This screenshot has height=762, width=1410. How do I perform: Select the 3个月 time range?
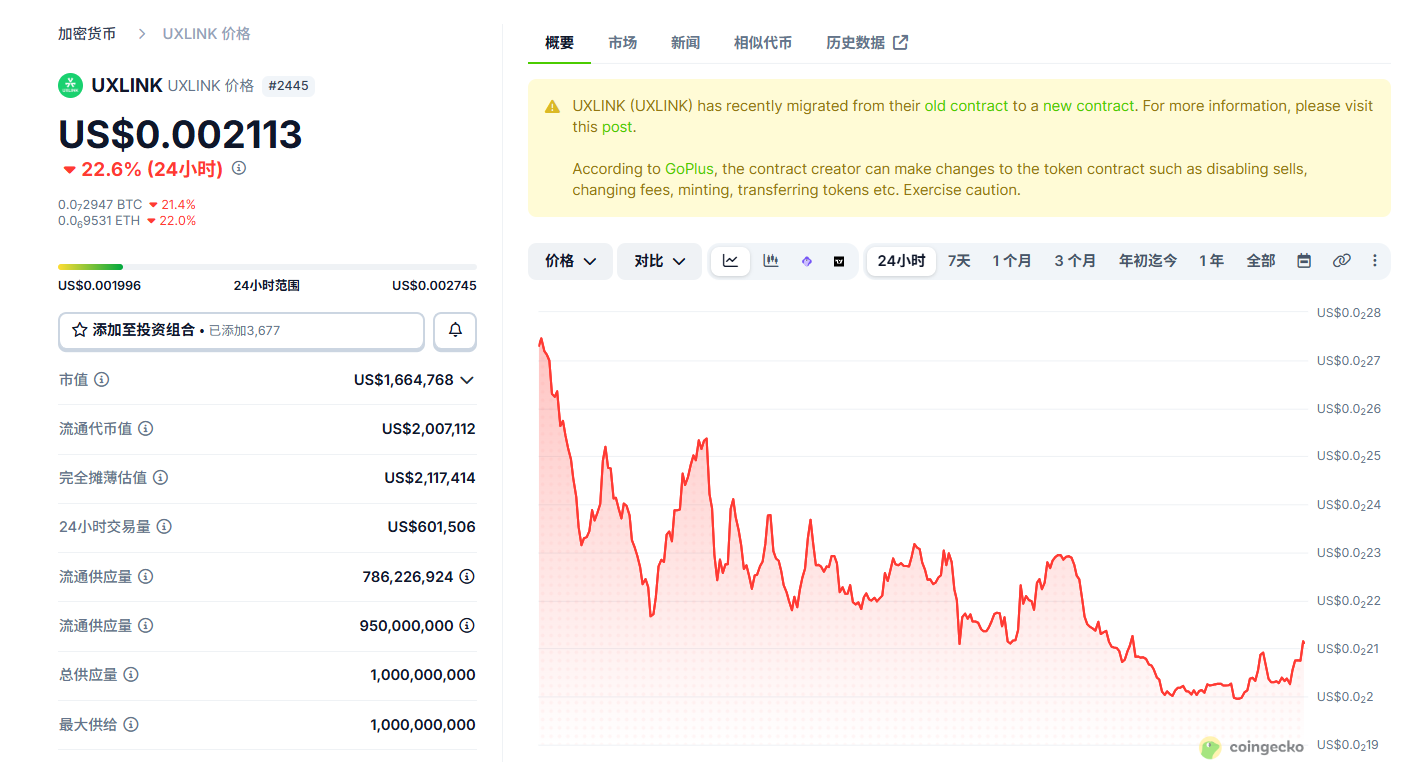(1075, 261)
